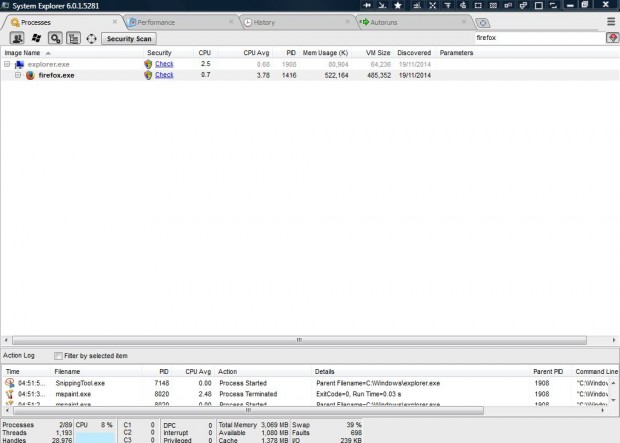Viewport: 620px width, 443px height.
Task: Enable Filter by selected item checkbox
Action: pyautogui.click(x=58, y=356)
